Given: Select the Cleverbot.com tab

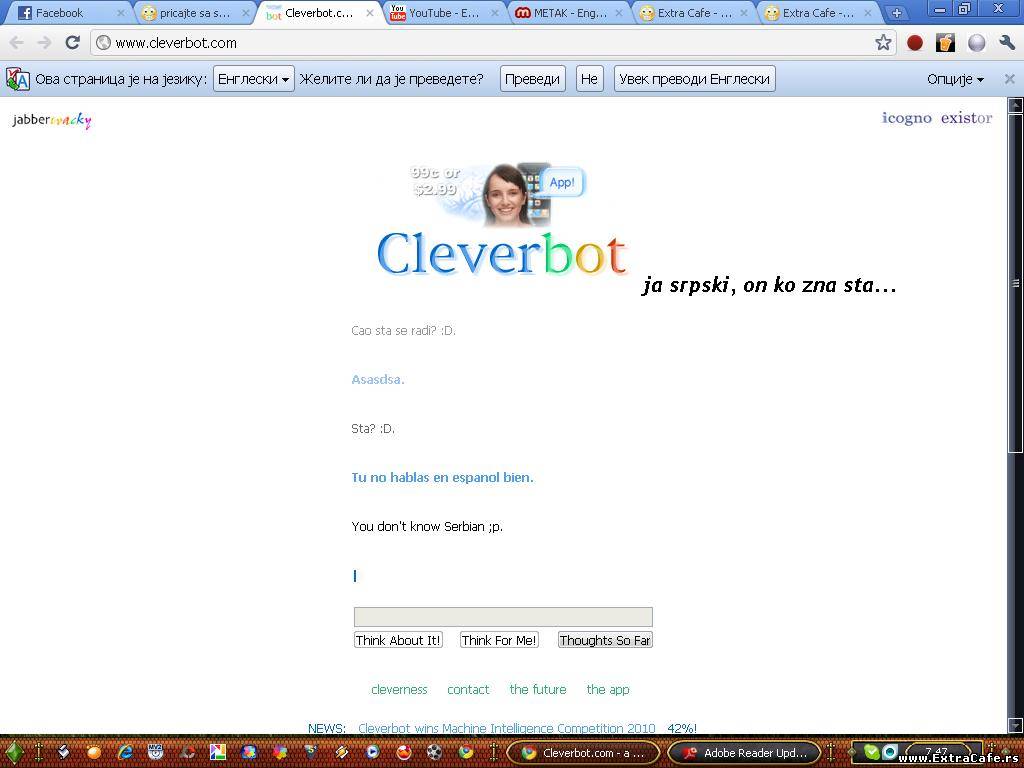Looking at the screenshot, I should pyautogui.click(x=320, y=13).
